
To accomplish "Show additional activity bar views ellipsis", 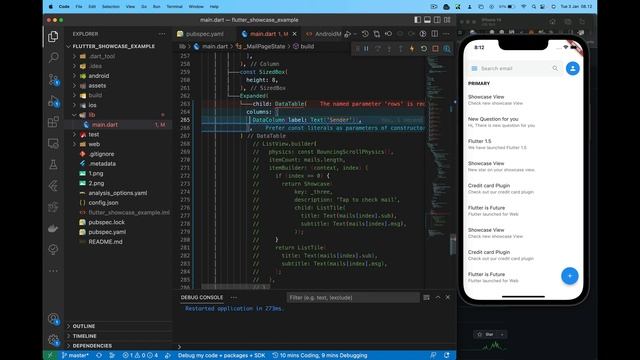I will click(x=53, y=271).
